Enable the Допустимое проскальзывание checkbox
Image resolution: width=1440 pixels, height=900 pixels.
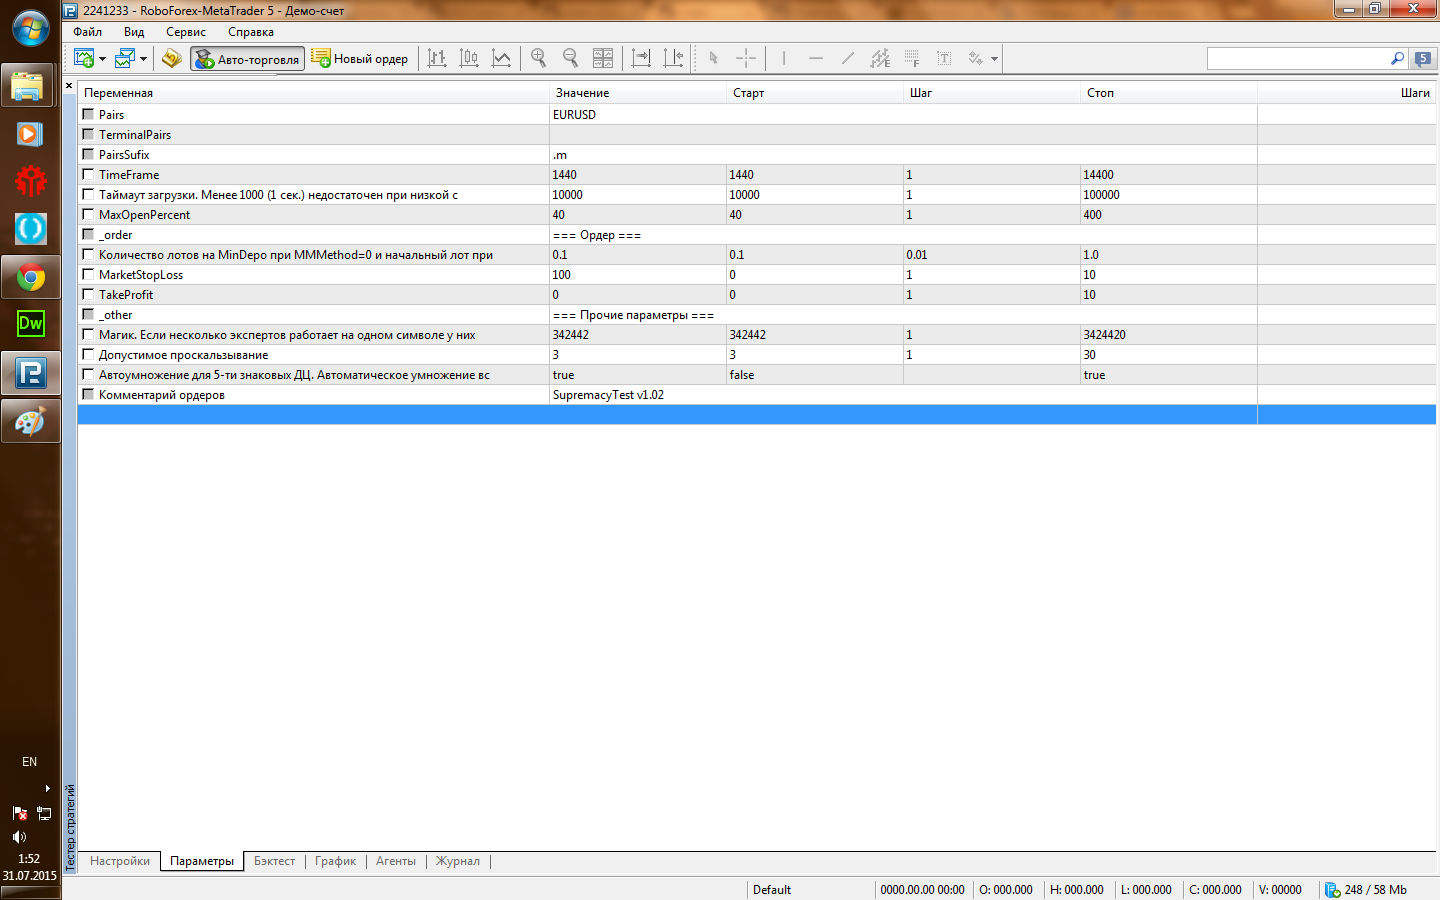88,354
